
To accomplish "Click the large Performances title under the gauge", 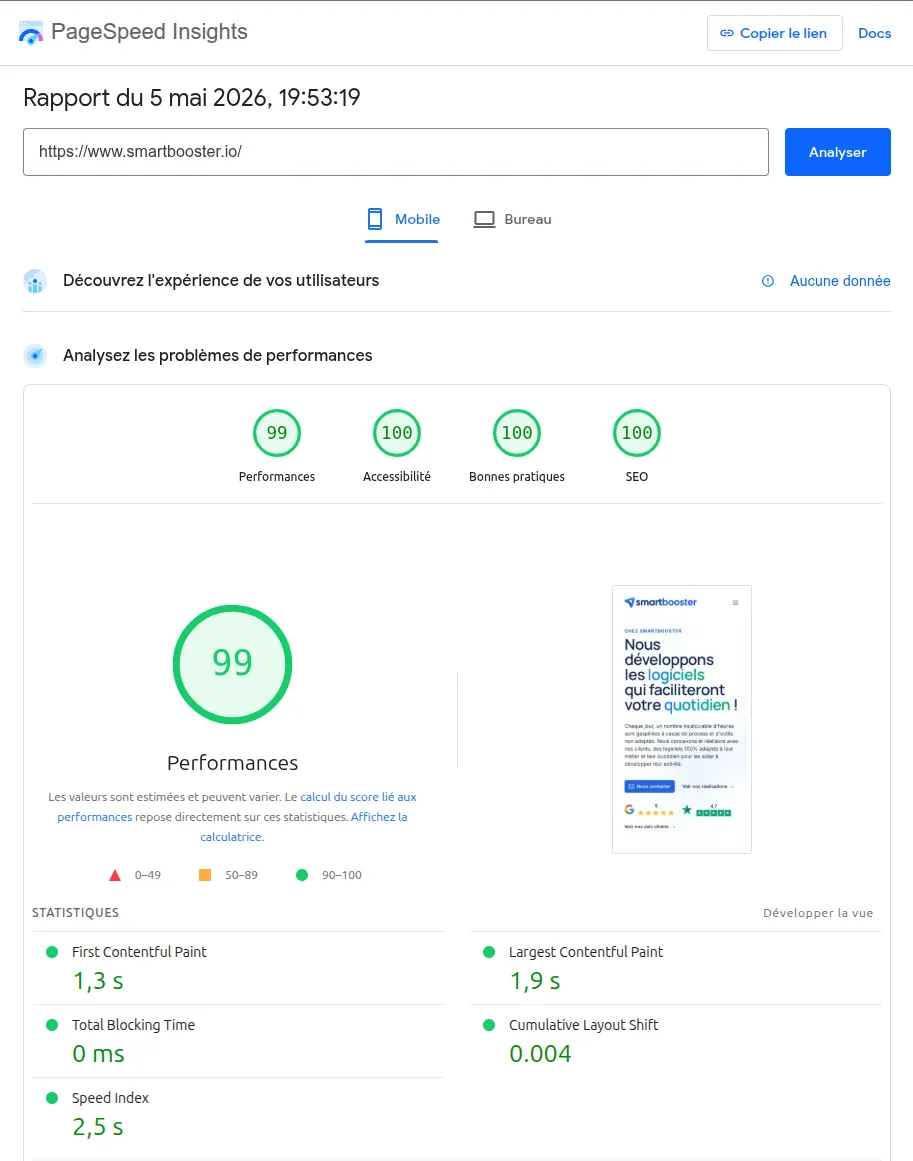I will 233,763.
